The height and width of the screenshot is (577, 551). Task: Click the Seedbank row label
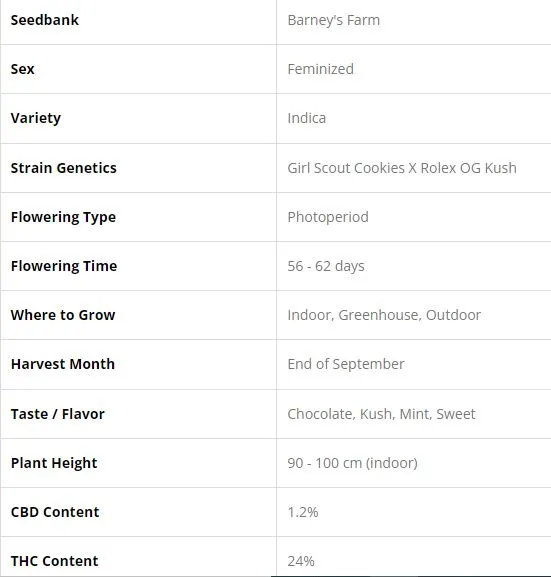[x=45, y=20]
